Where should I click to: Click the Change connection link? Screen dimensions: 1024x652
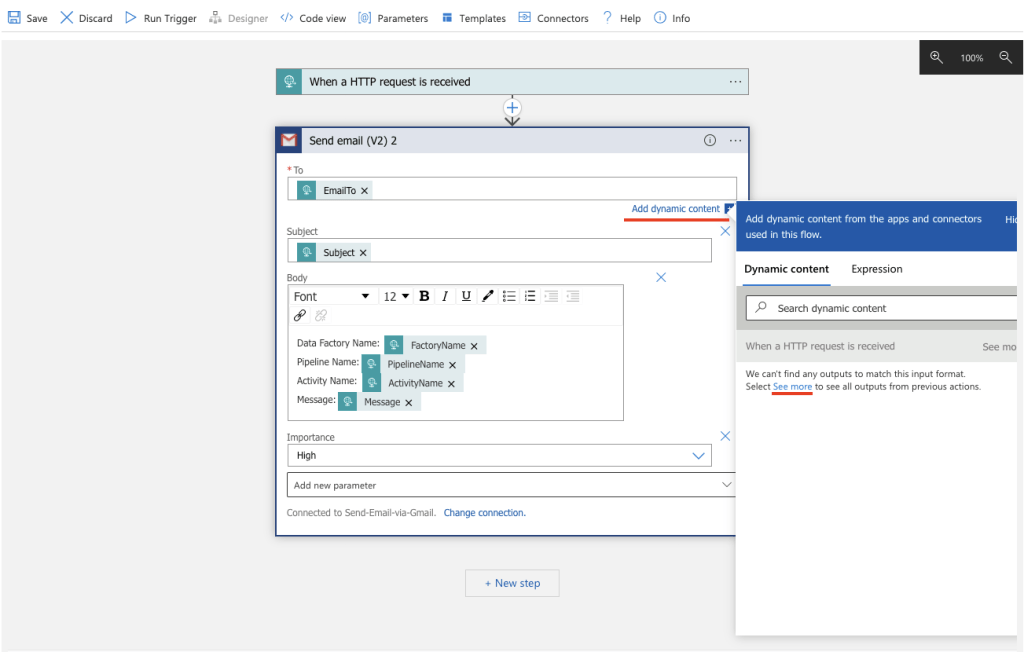coord(484,513)
